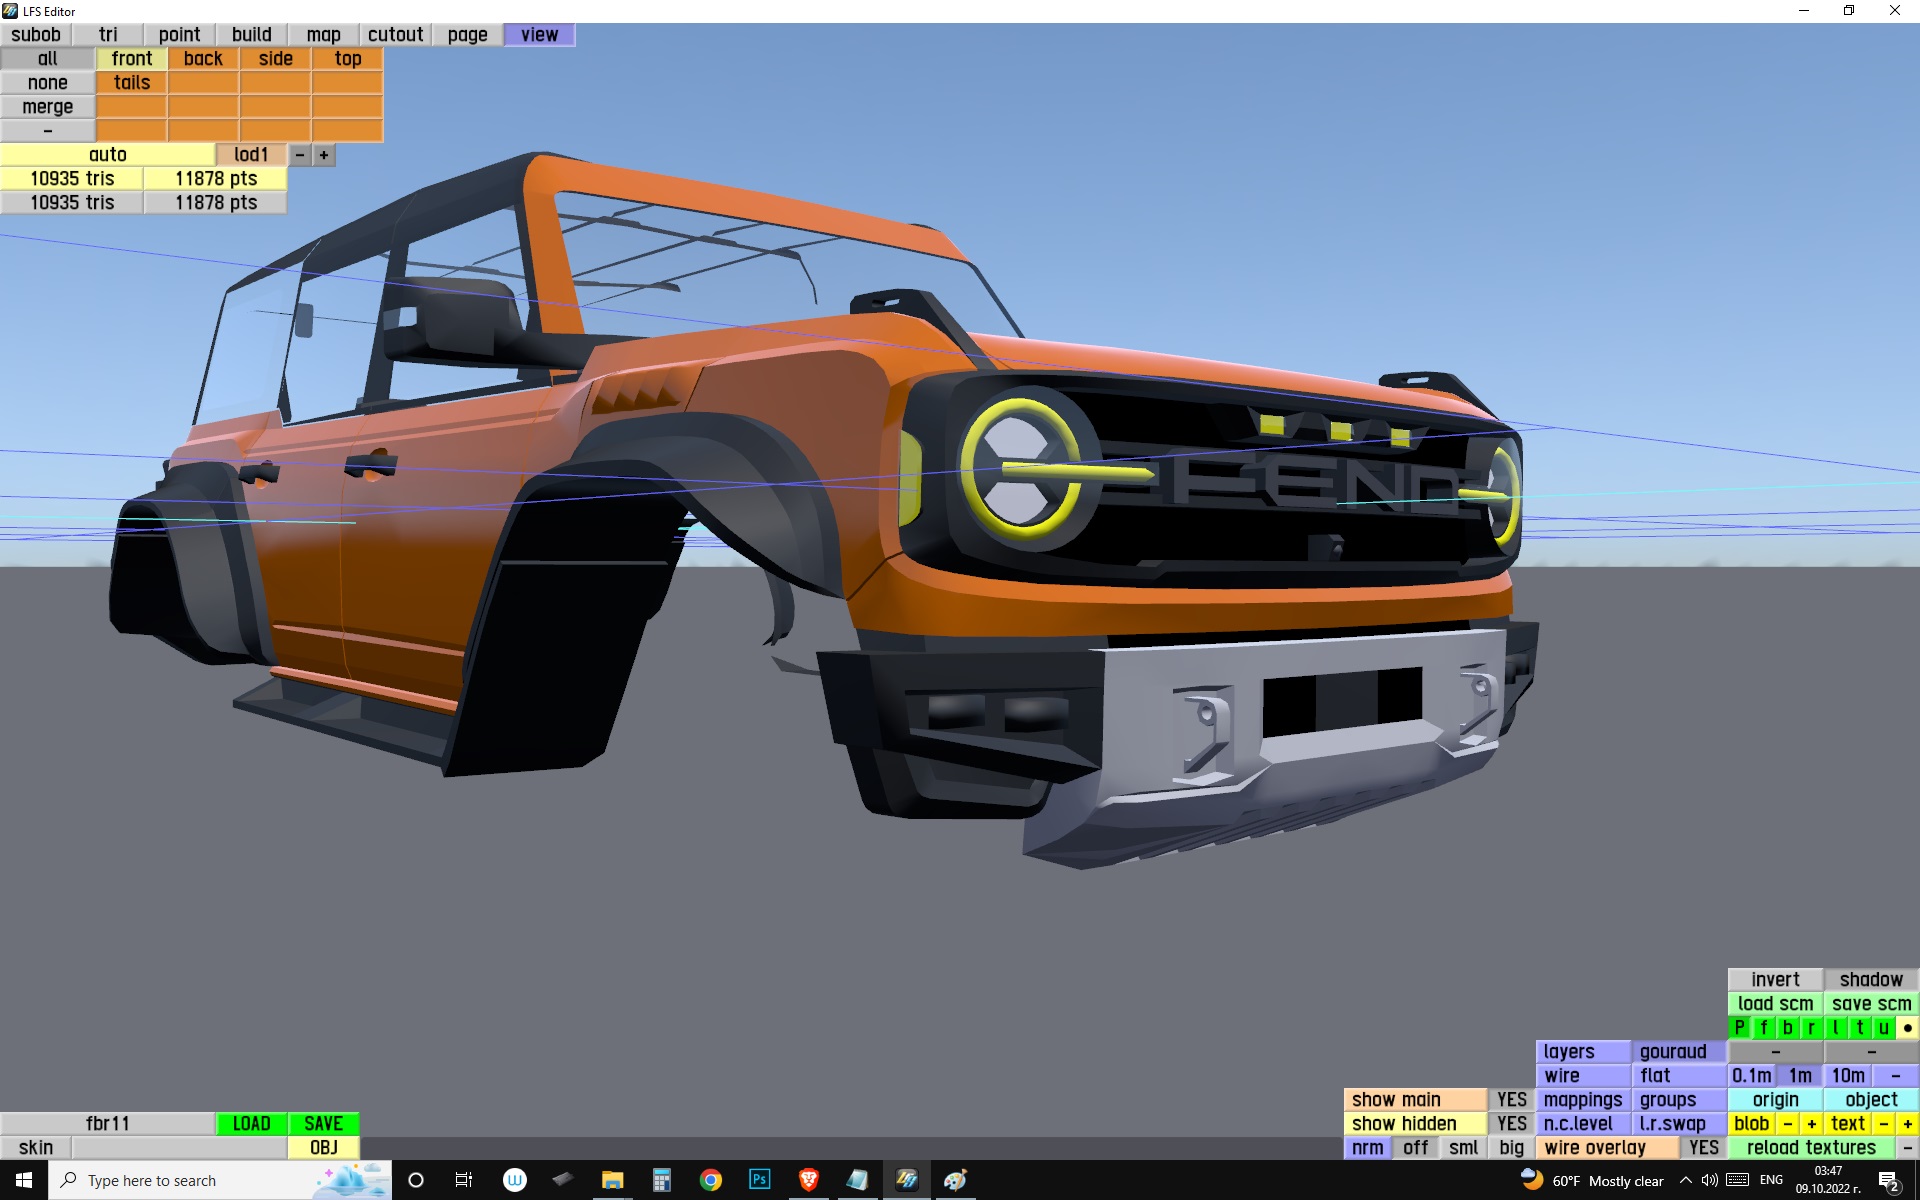Open the cutout tab
Screen dimensions: 1920x1200
[x=395, y=35]
